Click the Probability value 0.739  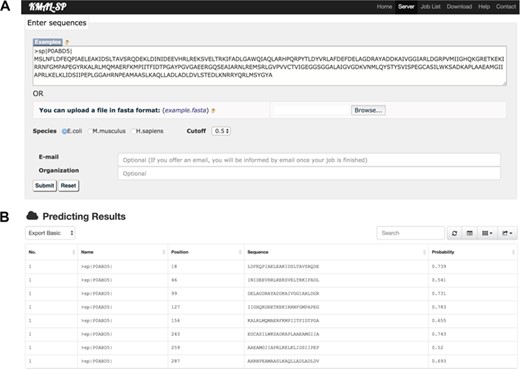point(439,267)
